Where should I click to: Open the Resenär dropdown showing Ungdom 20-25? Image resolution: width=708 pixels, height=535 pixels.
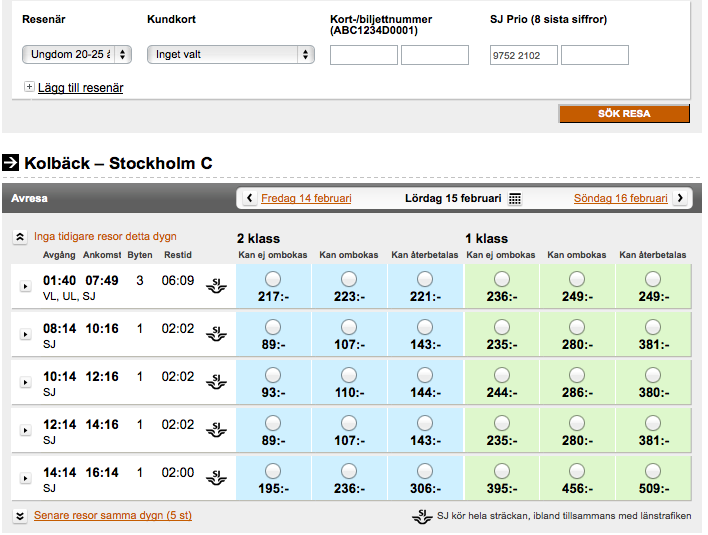click(77, 55)
